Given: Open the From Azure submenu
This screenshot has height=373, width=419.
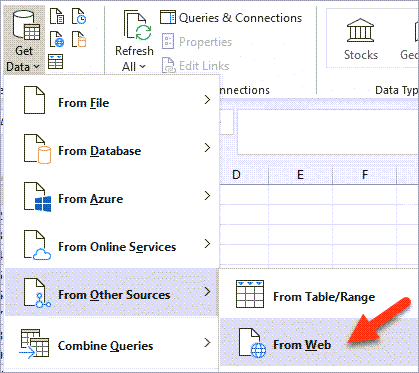Looking at the screenshot, I should pyautogui.click(x=112, y=197).
